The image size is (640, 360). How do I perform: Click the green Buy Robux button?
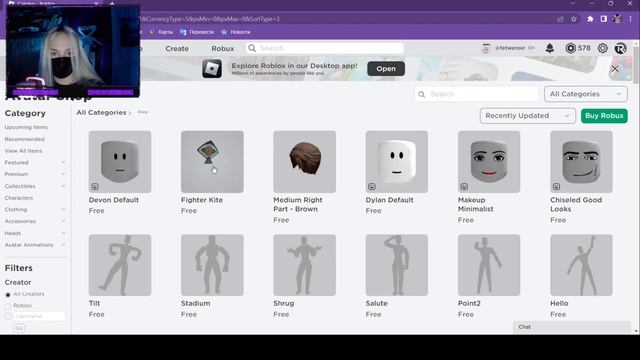[604, 116]
